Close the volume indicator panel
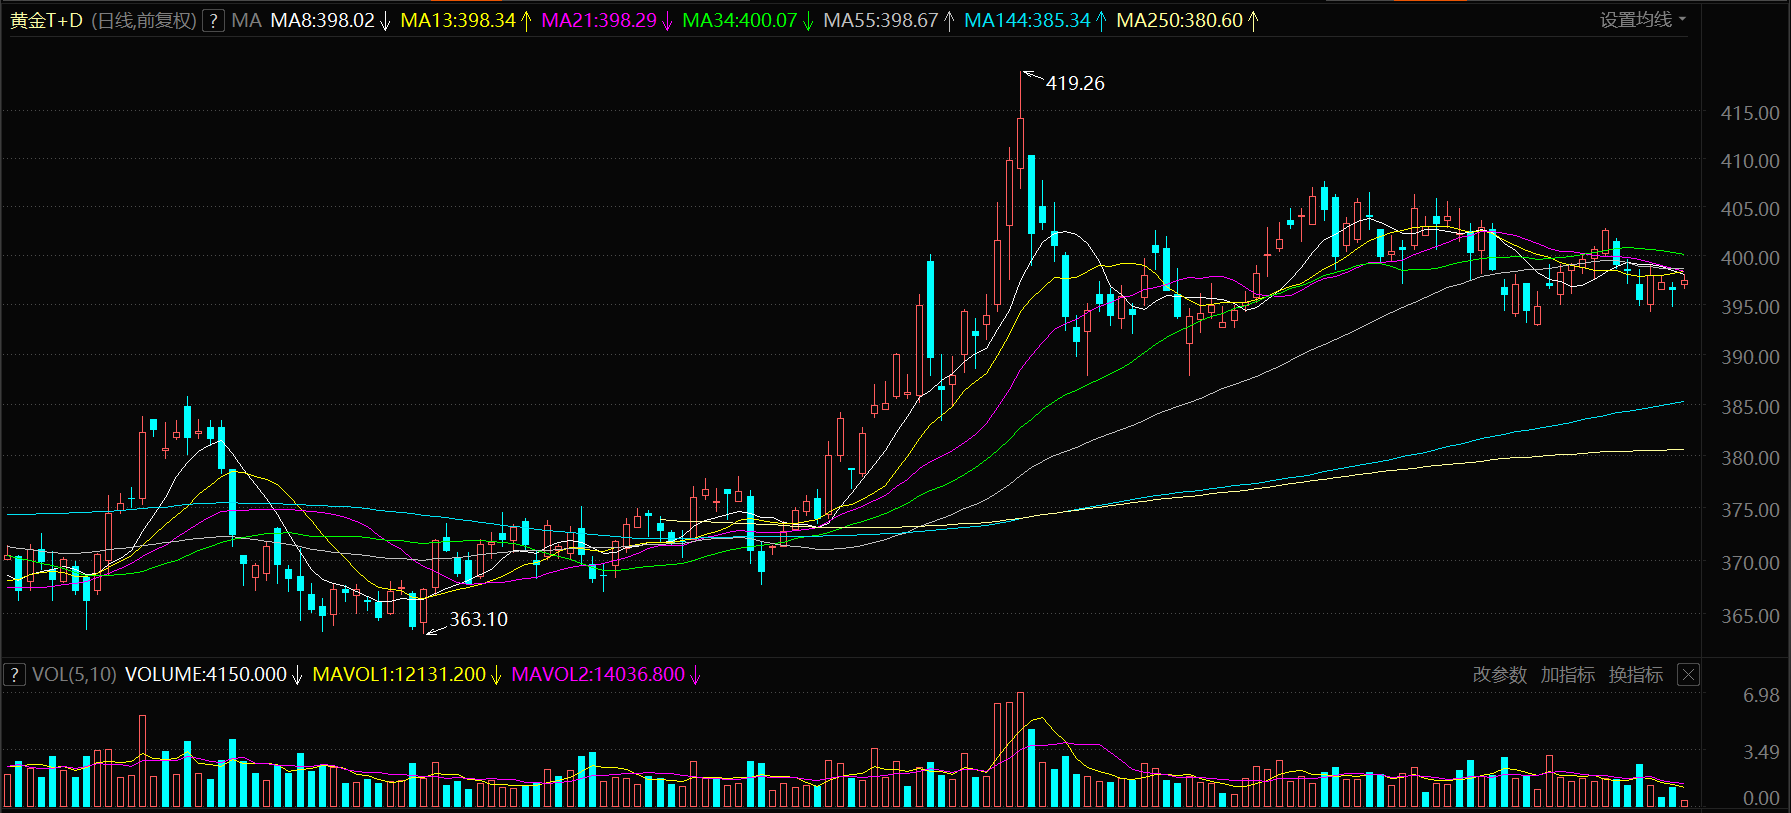 1688,675
